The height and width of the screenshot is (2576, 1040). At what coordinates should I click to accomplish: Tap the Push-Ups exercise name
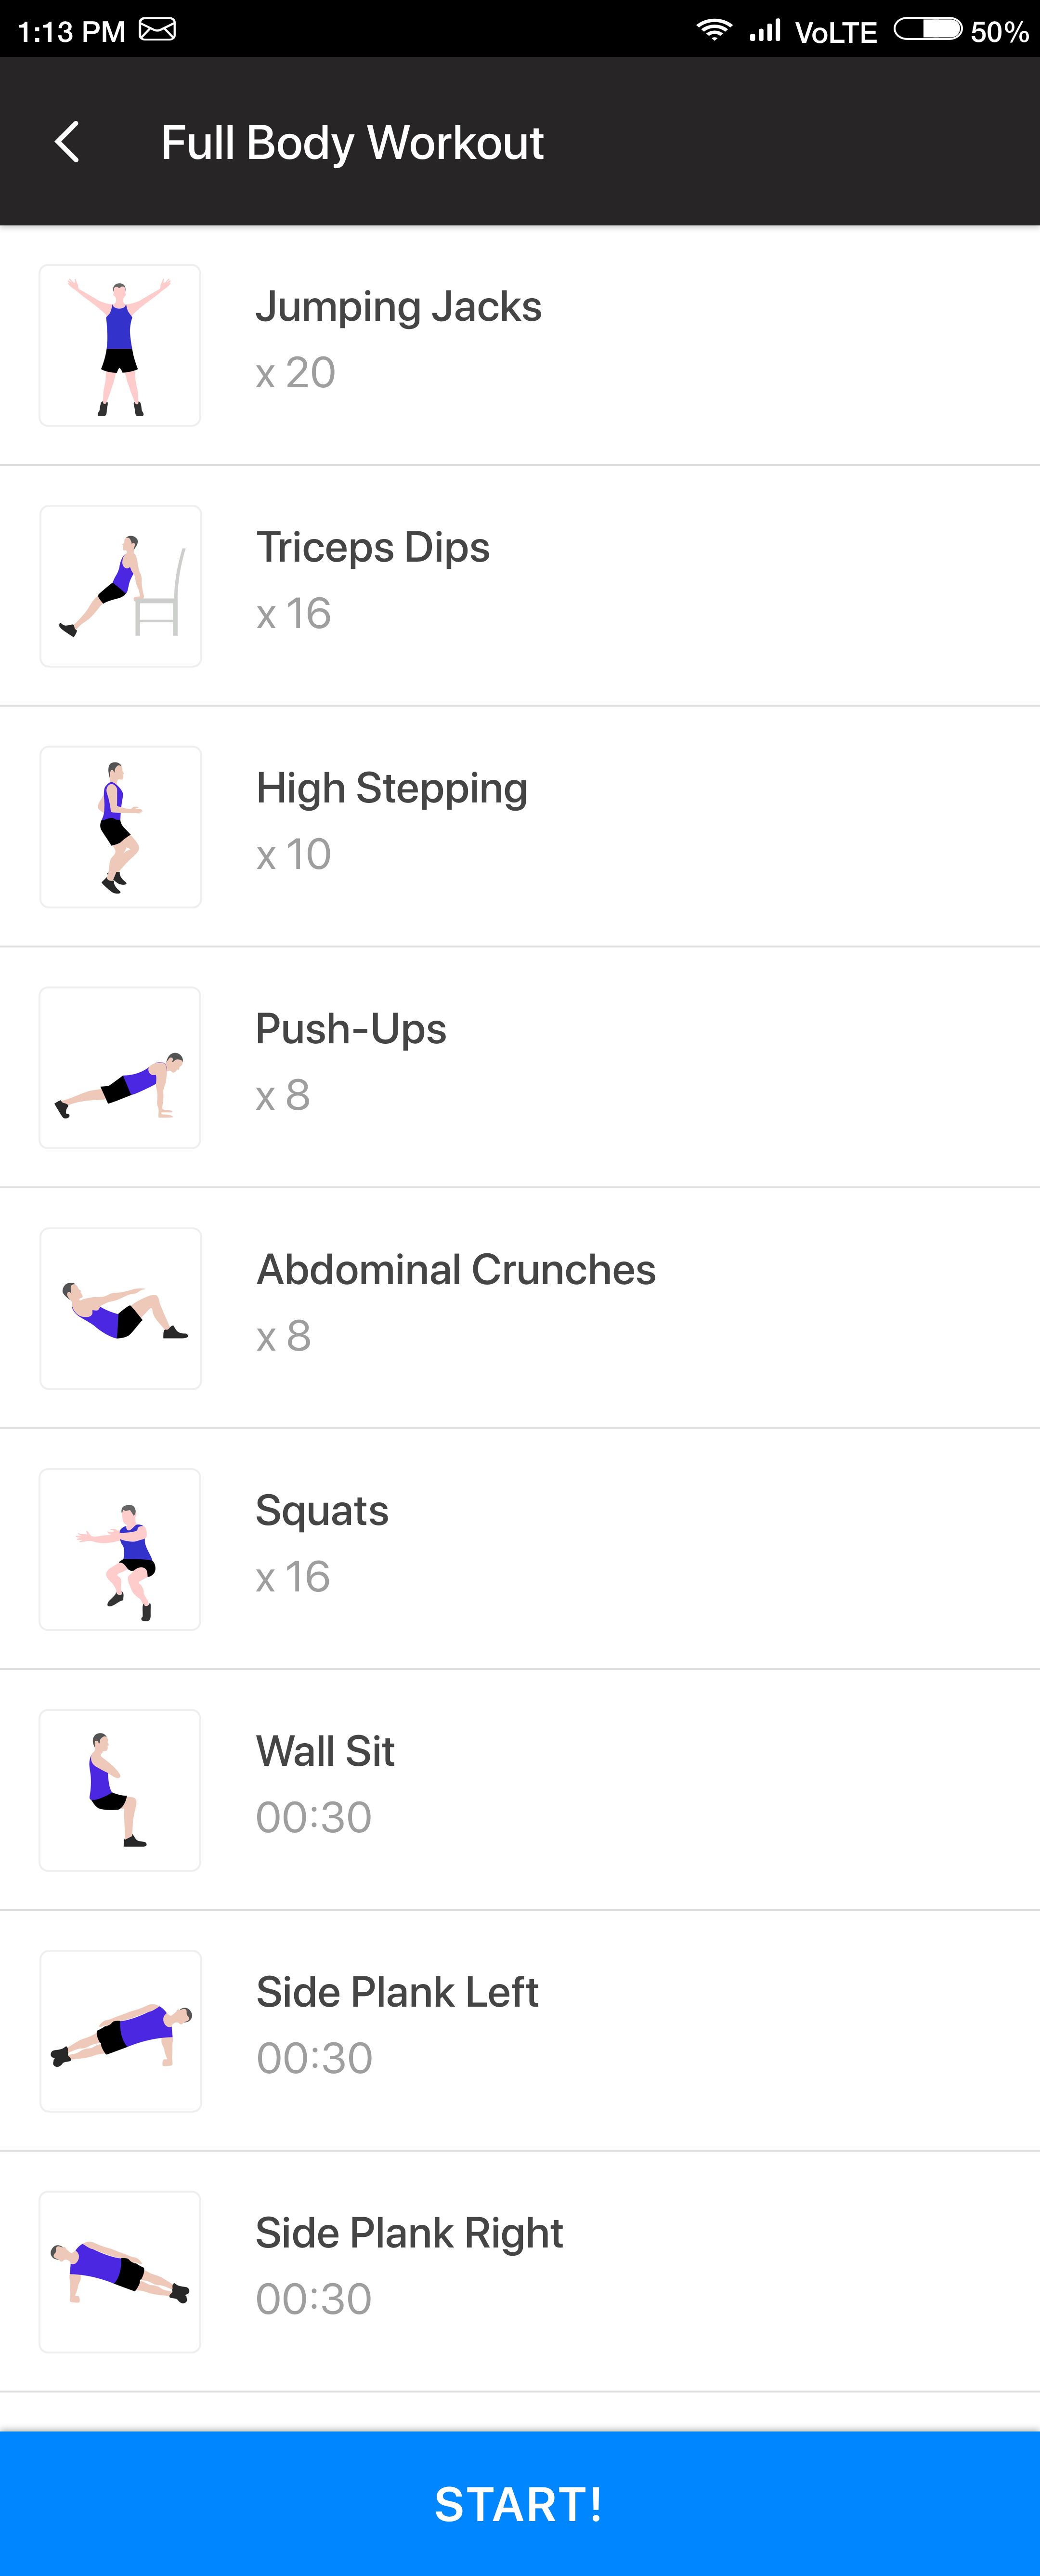click(x=351, y=1030)
